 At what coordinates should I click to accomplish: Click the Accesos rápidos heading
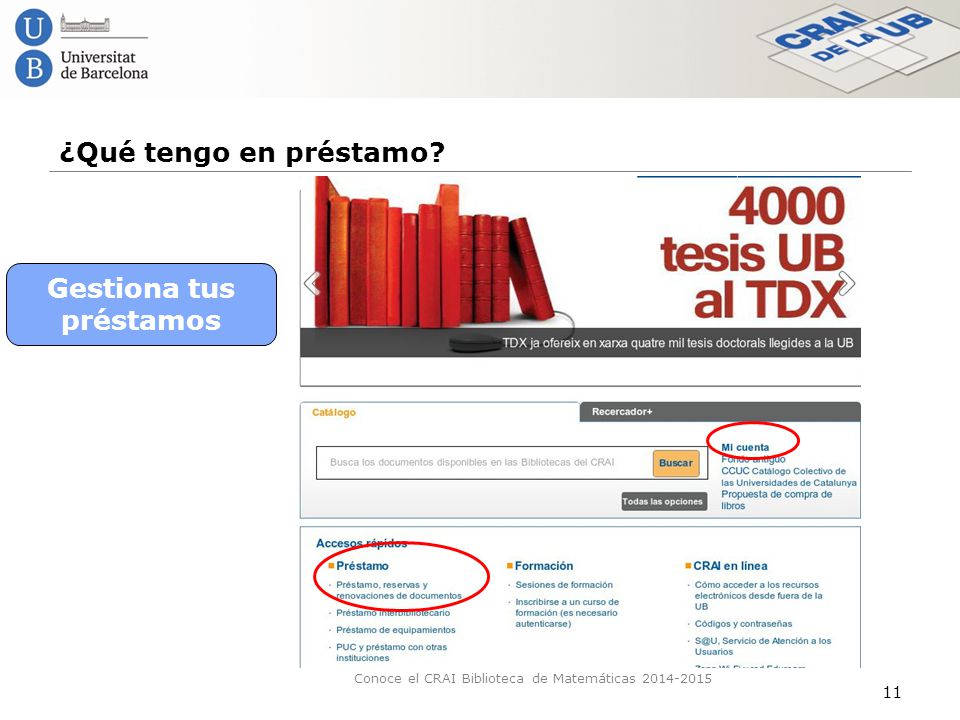pos(361,543)
